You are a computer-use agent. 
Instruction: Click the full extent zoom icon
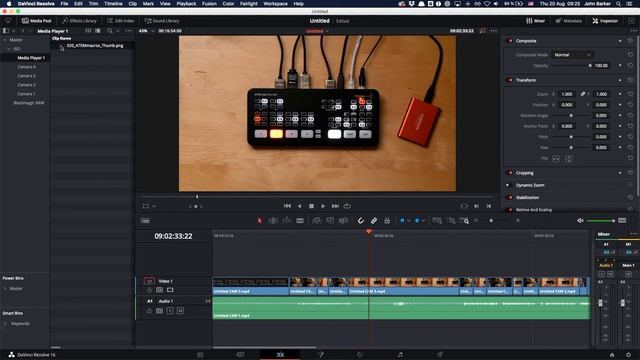point(437,220)
